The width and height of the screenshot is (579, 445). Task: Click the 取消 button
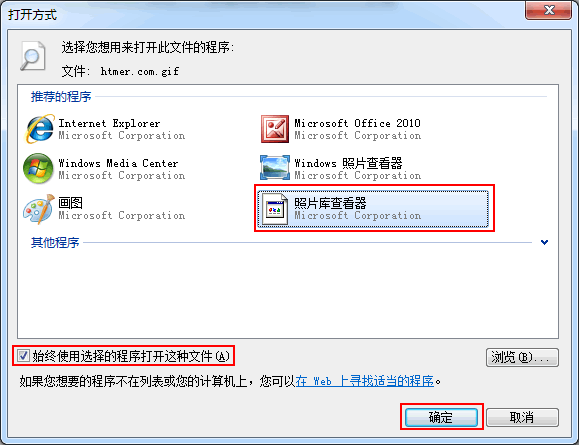point(522,417)
